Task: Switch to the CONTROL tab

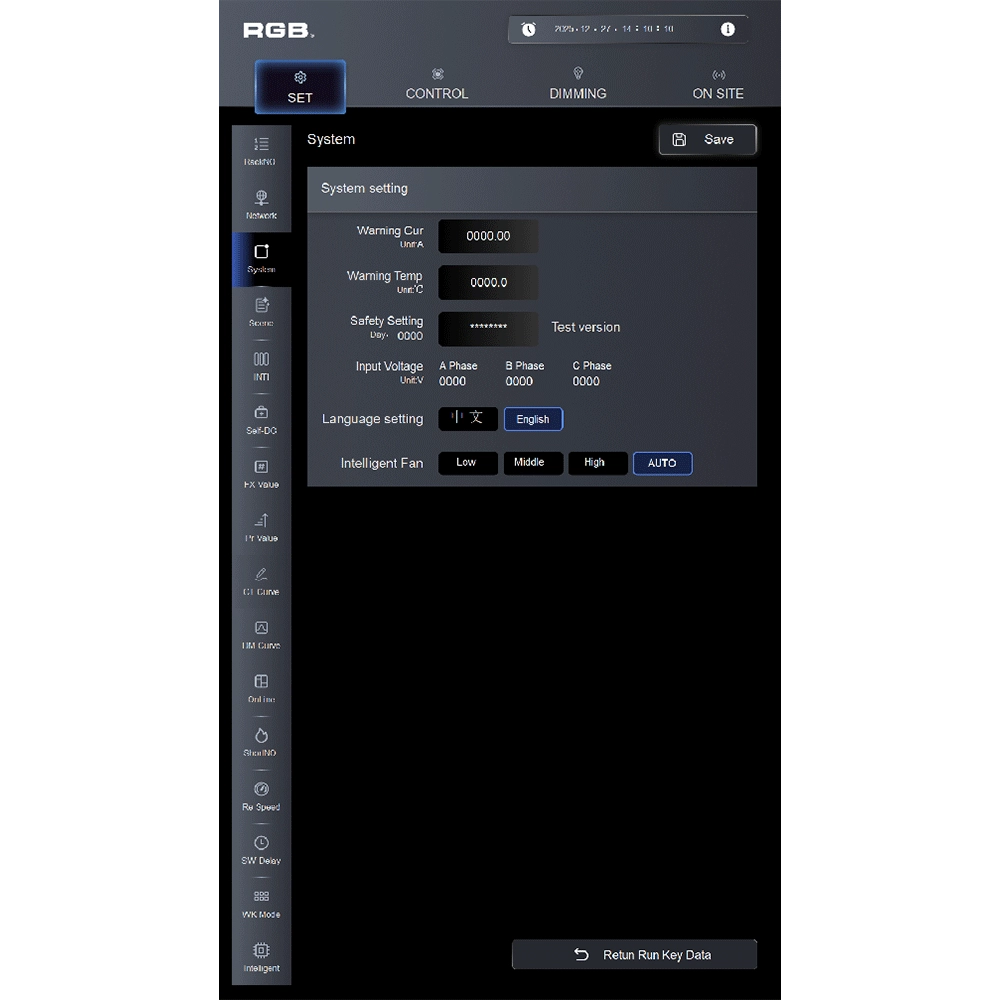Action: (437, 85)
